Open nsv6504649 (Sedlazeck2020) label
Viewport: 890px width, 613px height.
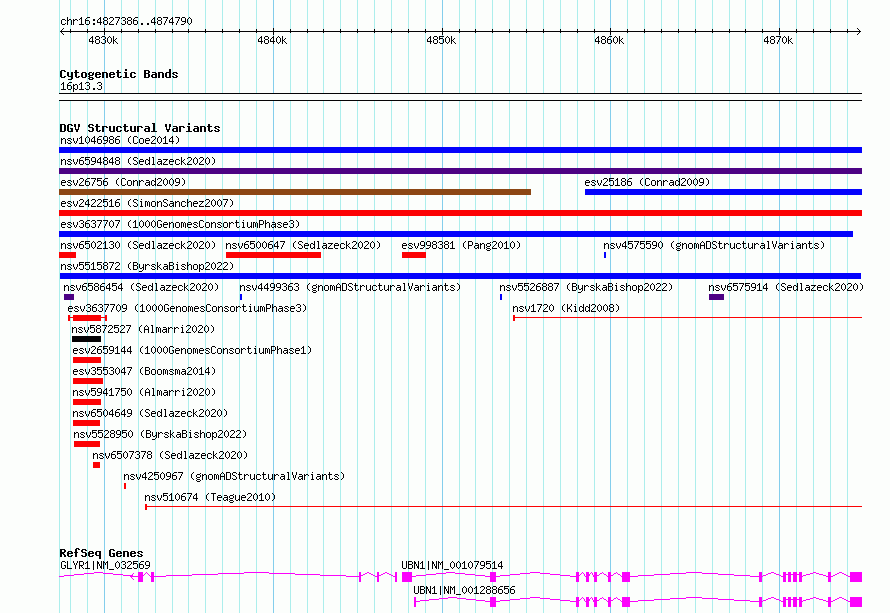[150, 413]
